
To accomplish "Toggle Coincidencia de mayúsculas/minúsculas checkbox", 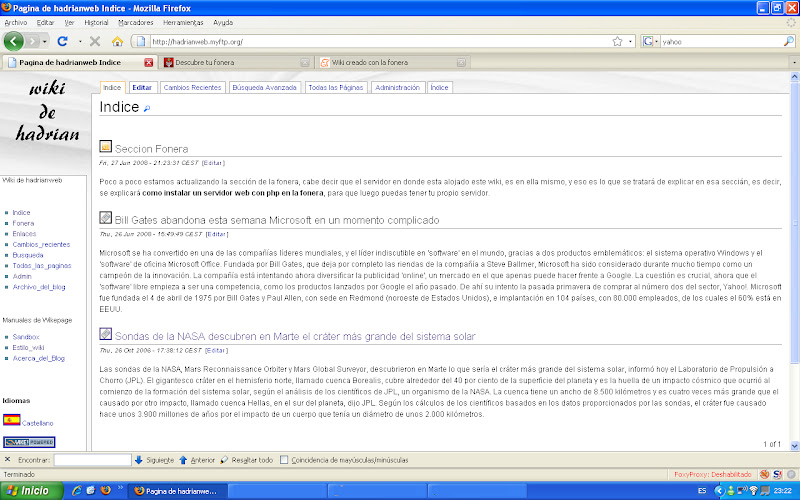I will [x=284, y=460].
